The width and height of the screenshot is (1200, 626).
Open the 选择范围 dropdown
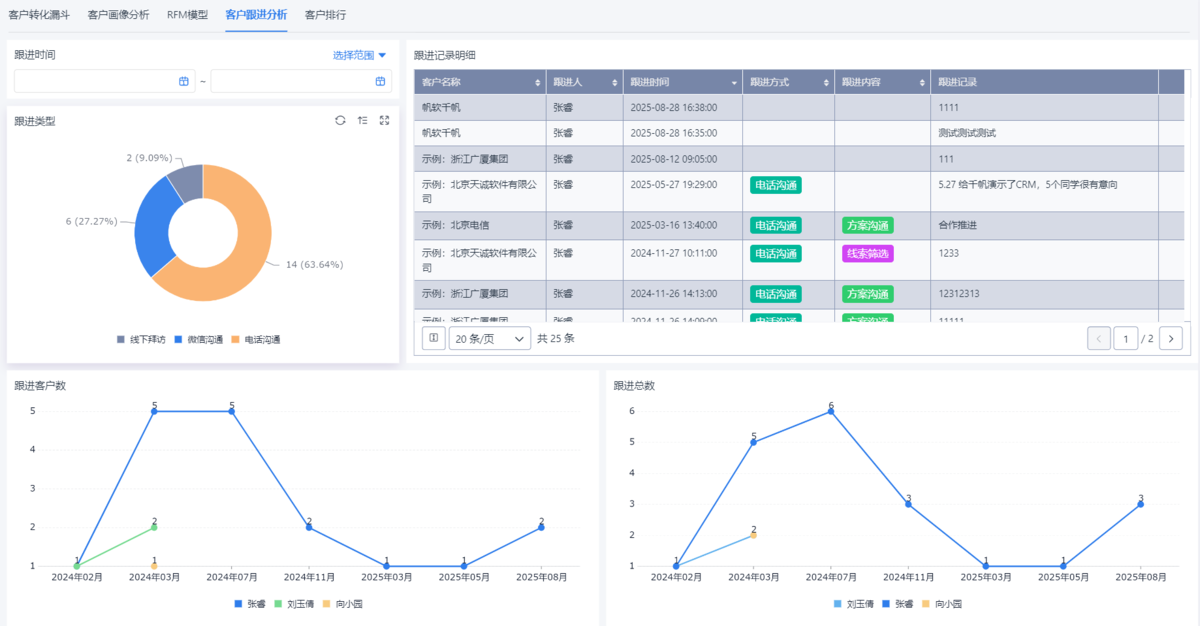tap(359, 55)
